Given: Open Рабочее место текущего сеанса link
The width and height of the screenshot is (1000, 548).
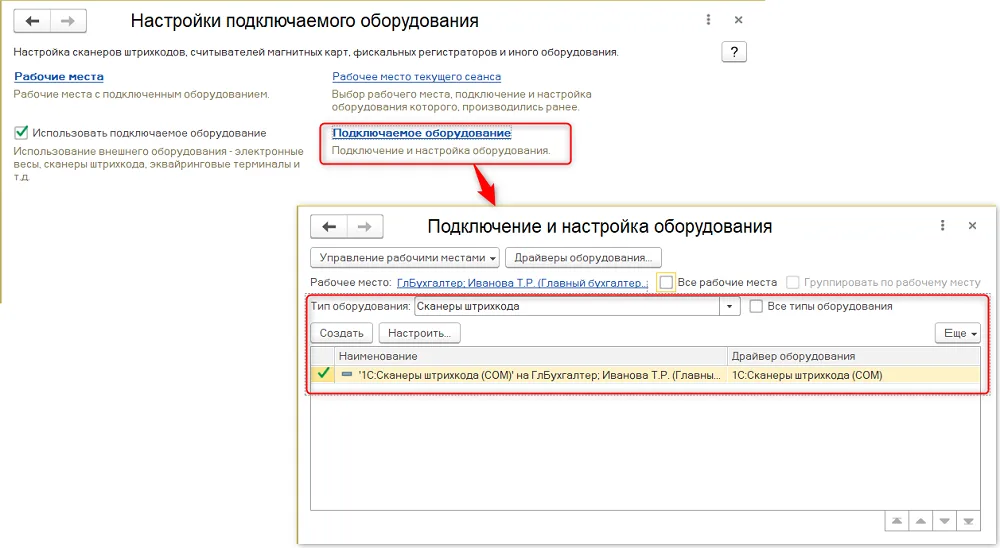Looking at the screenshot, I should pos(416,77).
